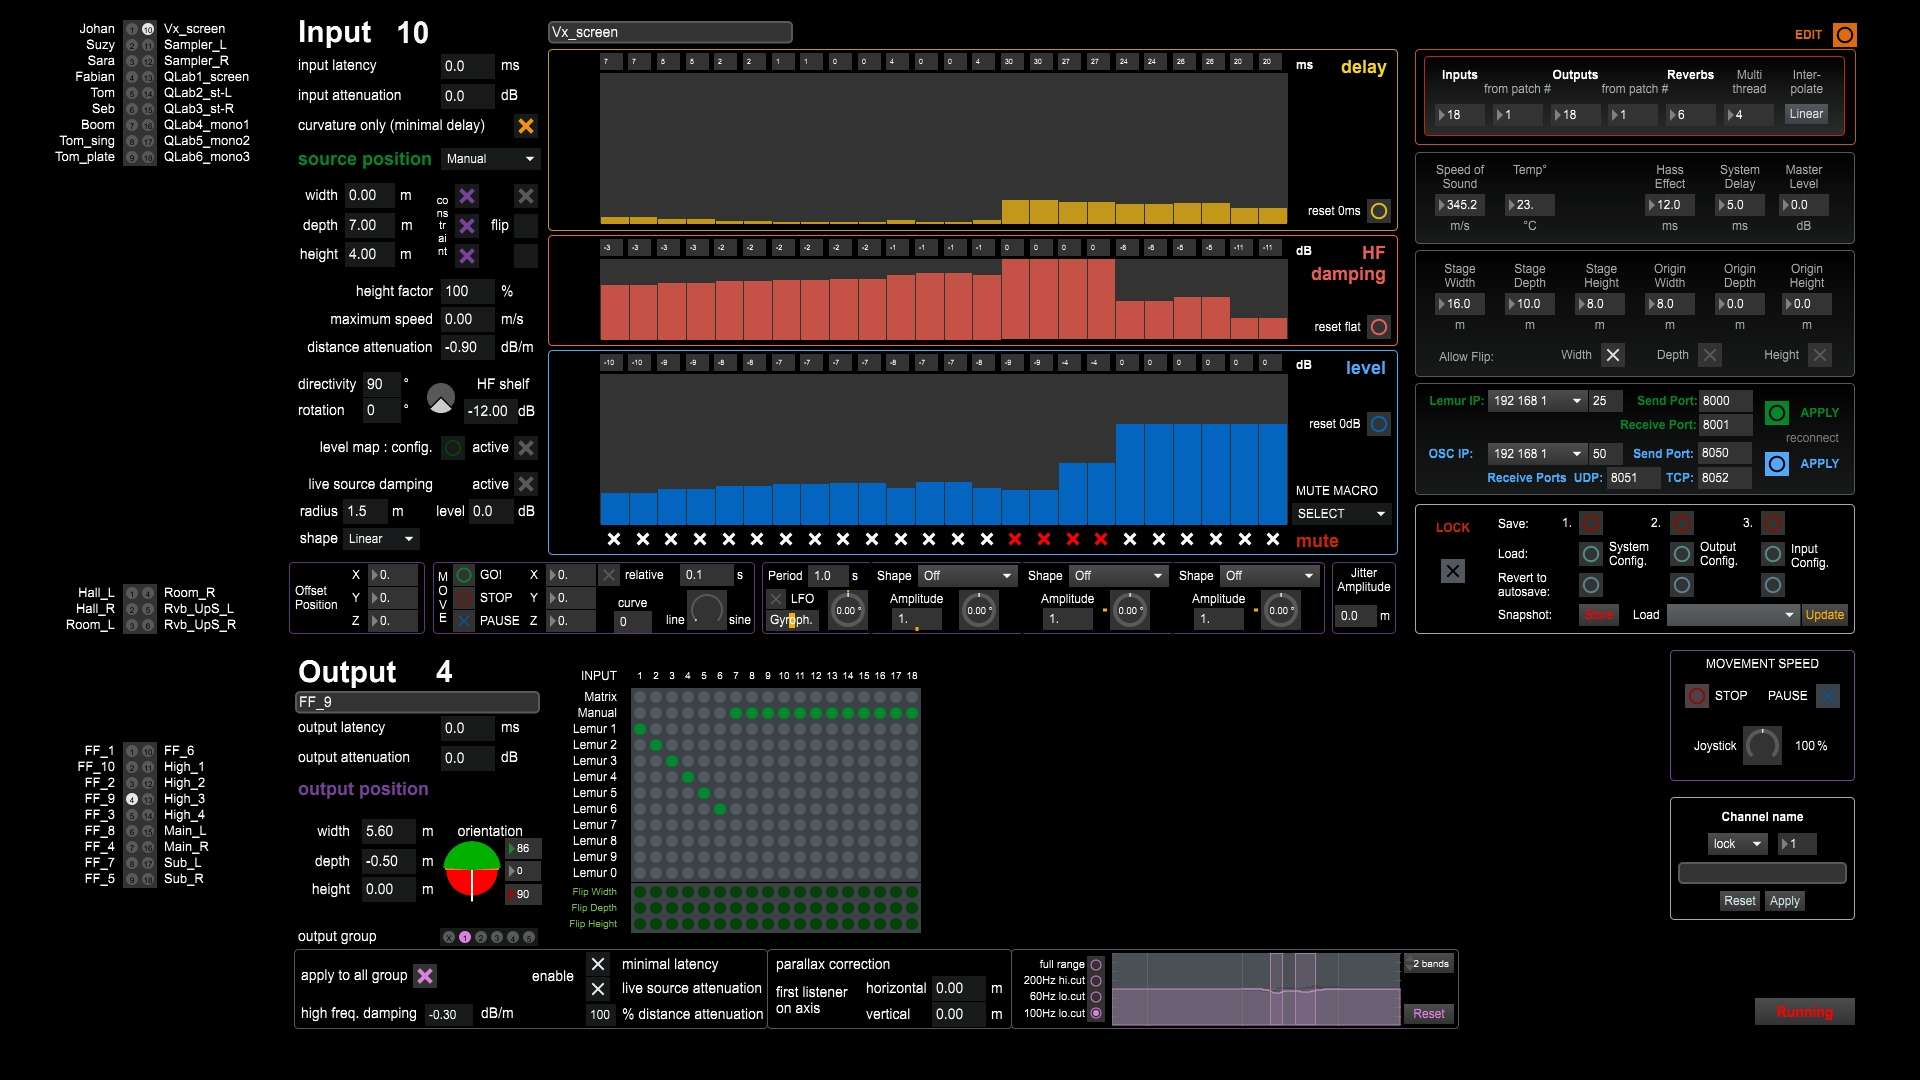This screenshot has height=1080, width=1920.
Task: Click the orange EDIT circle icon
Action: pos(1844,35)
